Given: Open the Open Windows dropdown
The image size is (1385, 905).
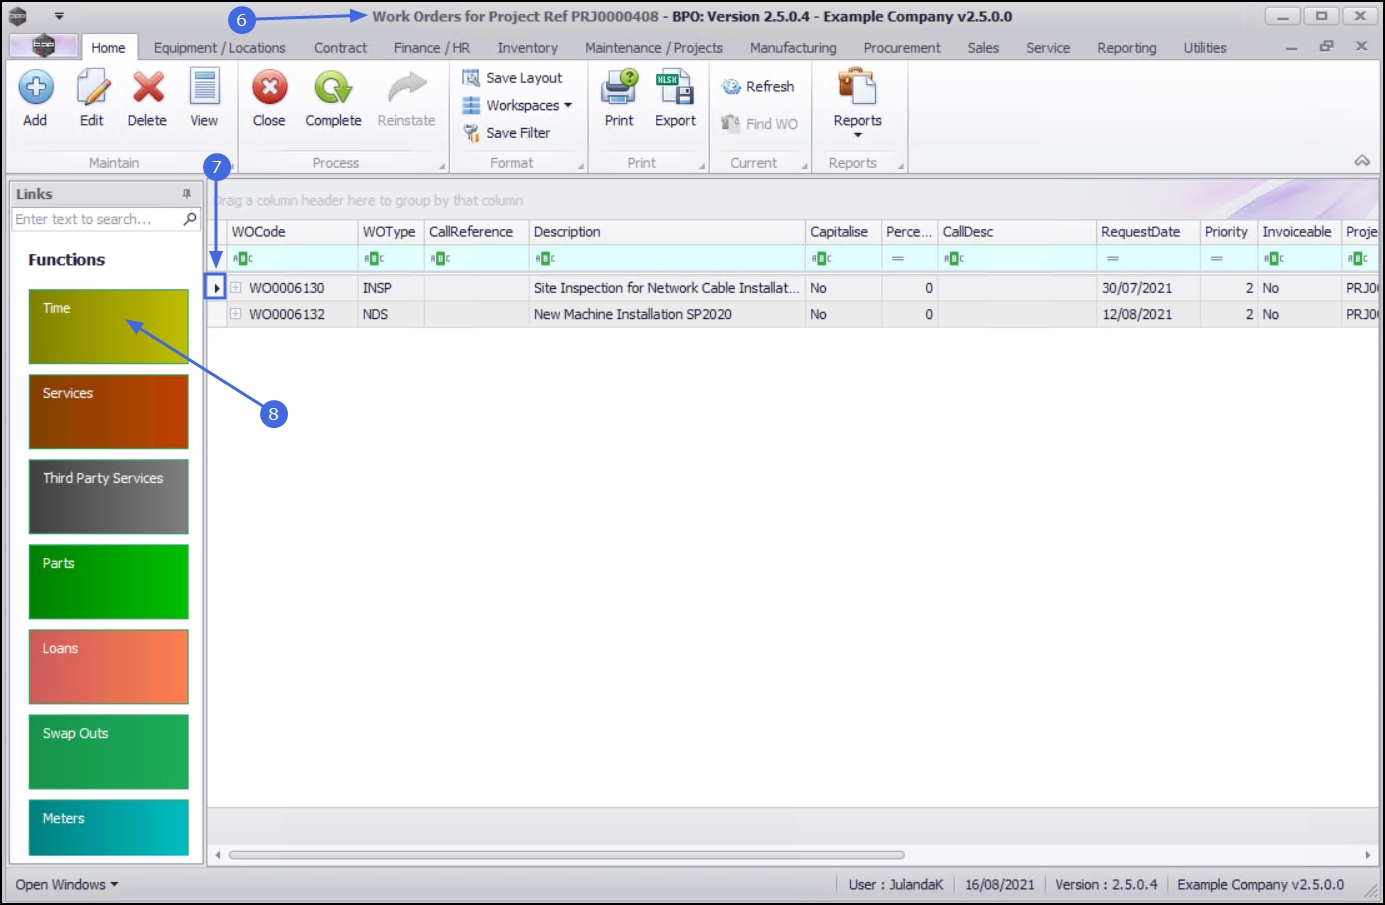Looking at the screenshot, I should (x=67, y=885).
